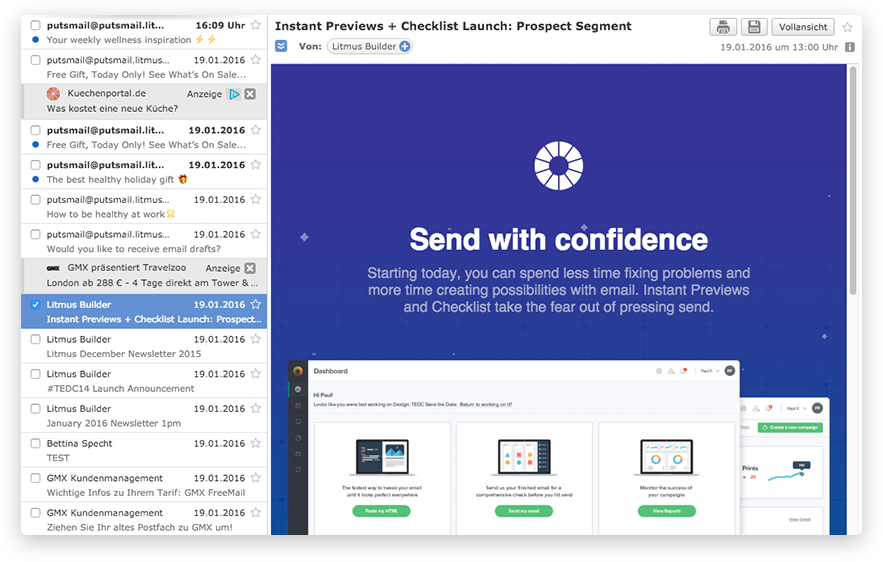Screen dimensions: 883x562
Task: Click the AdChoices triangle on Kuechenportal ad
Action: (x=234, y=94)
